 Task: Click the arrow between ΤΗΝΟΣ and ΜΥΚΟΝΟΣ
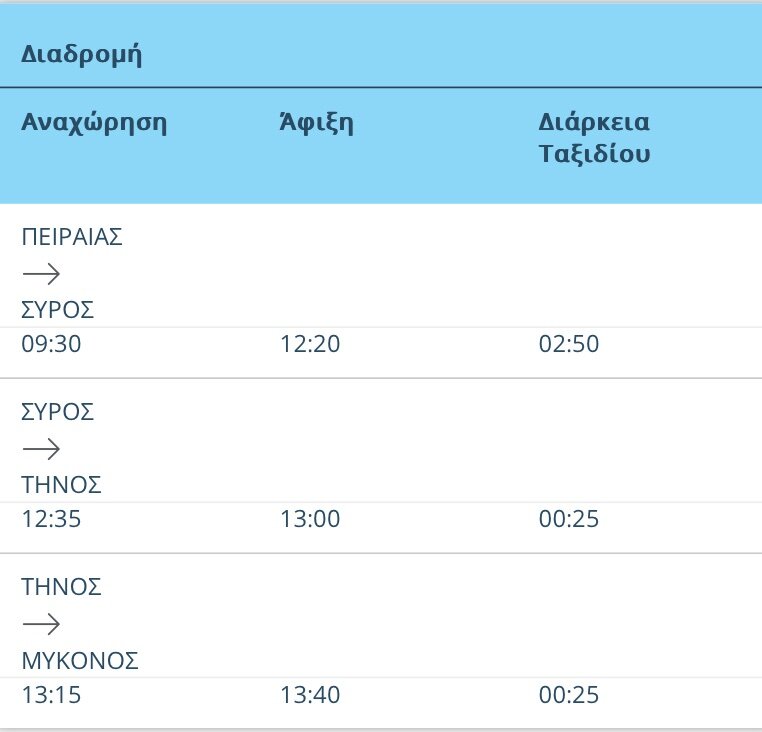point(41,624)
